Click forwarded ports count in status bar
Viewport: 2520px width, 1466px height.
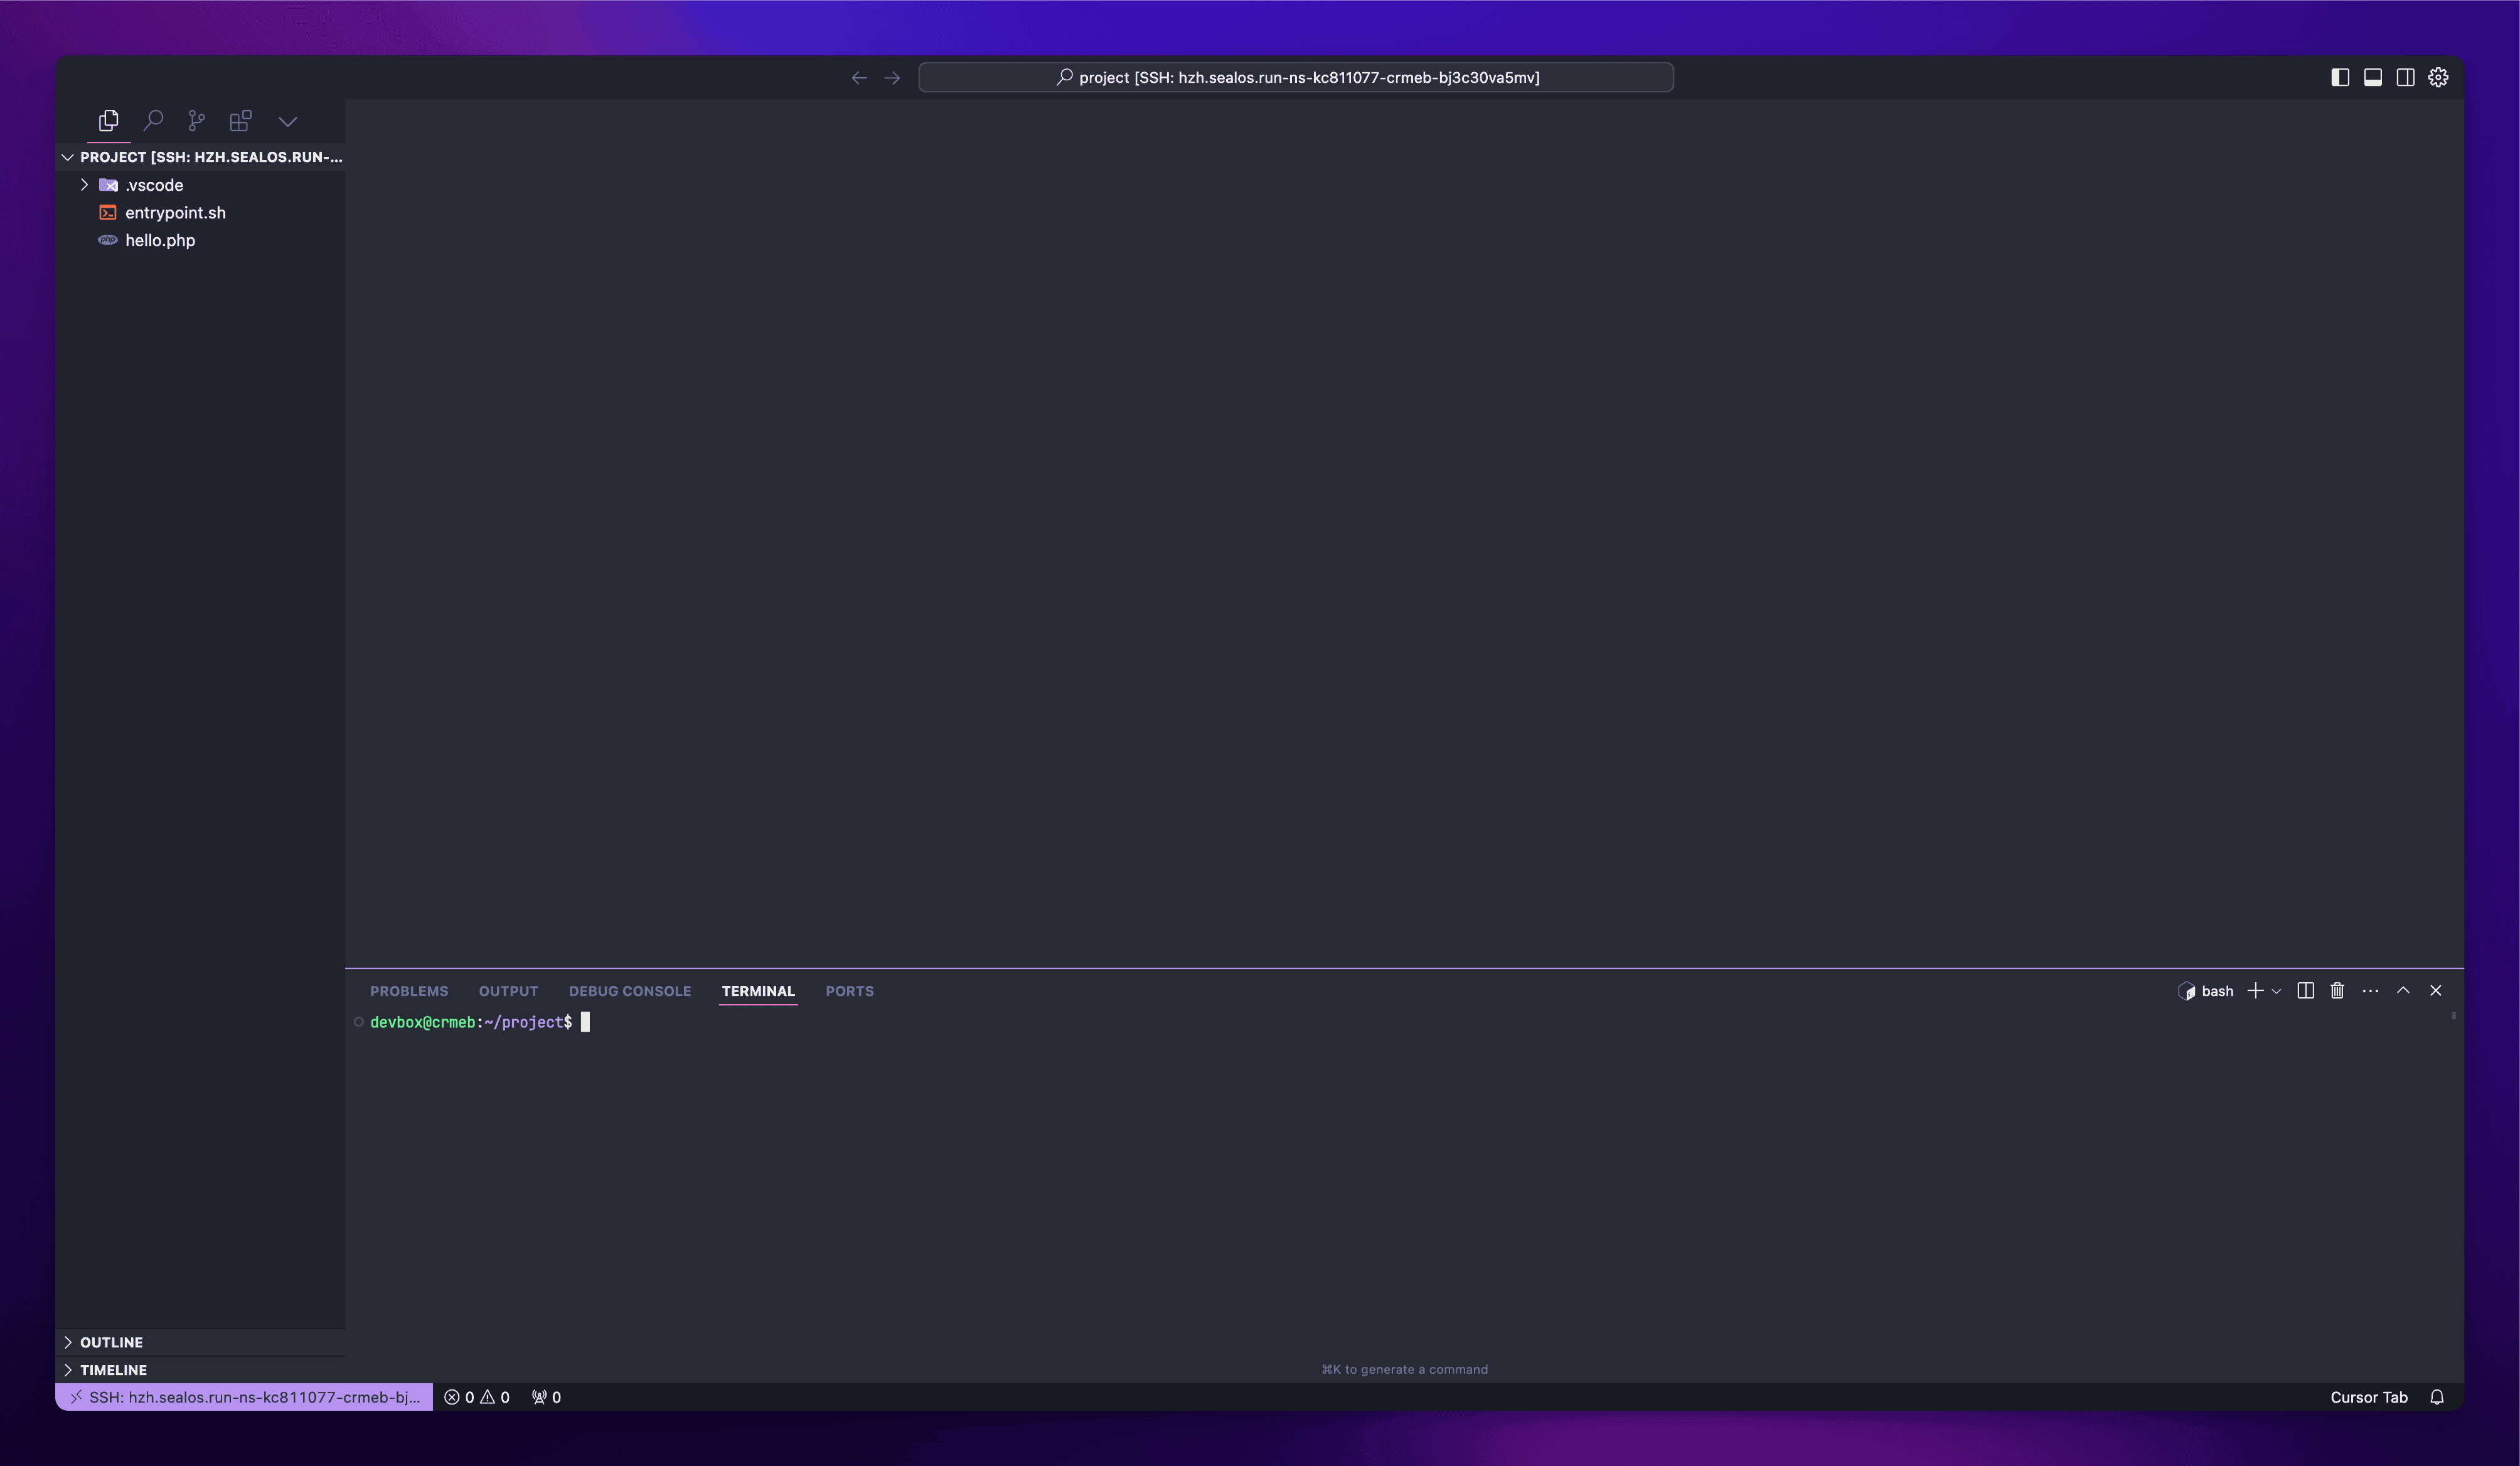coord(546,1397)
